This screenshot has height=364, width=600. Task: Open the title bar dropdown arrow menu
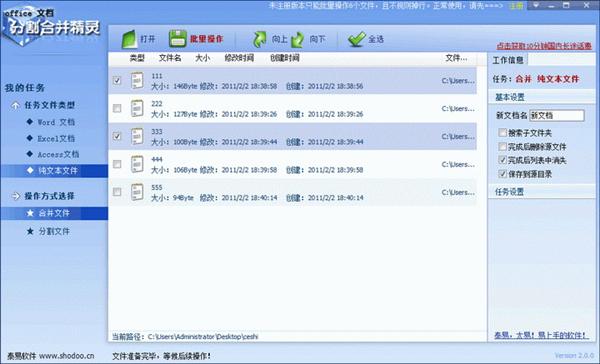(x=536, y=6)
